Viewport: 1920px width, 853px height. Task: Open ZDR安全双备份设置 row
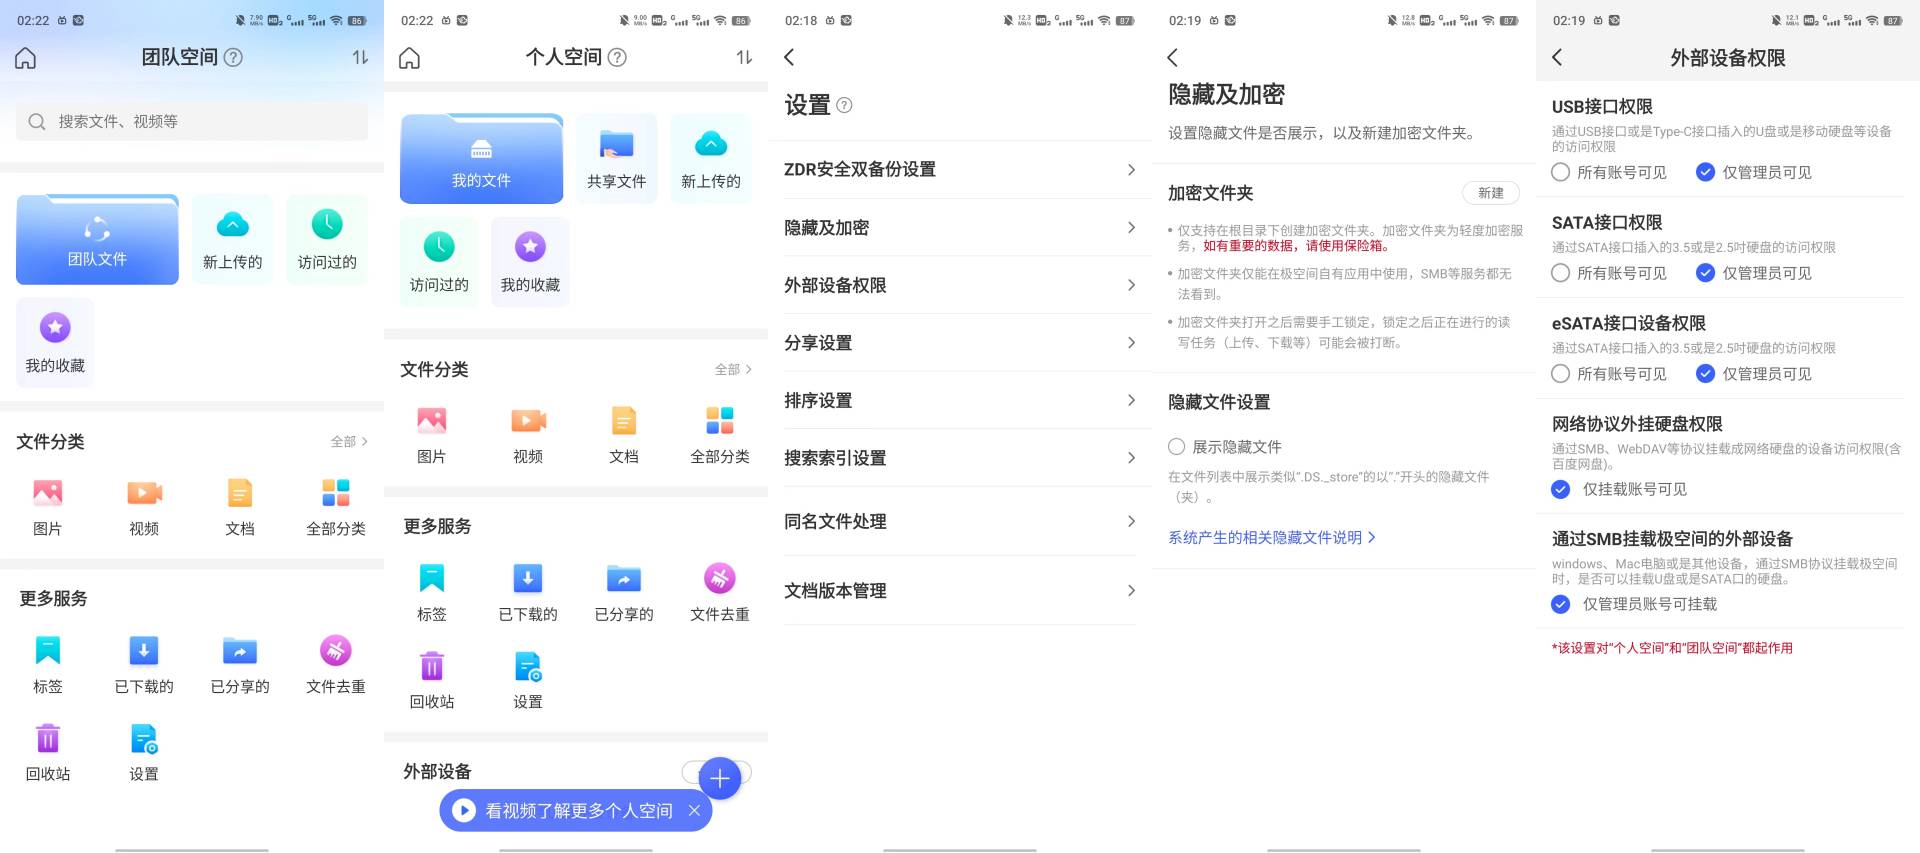click(960, 169)
